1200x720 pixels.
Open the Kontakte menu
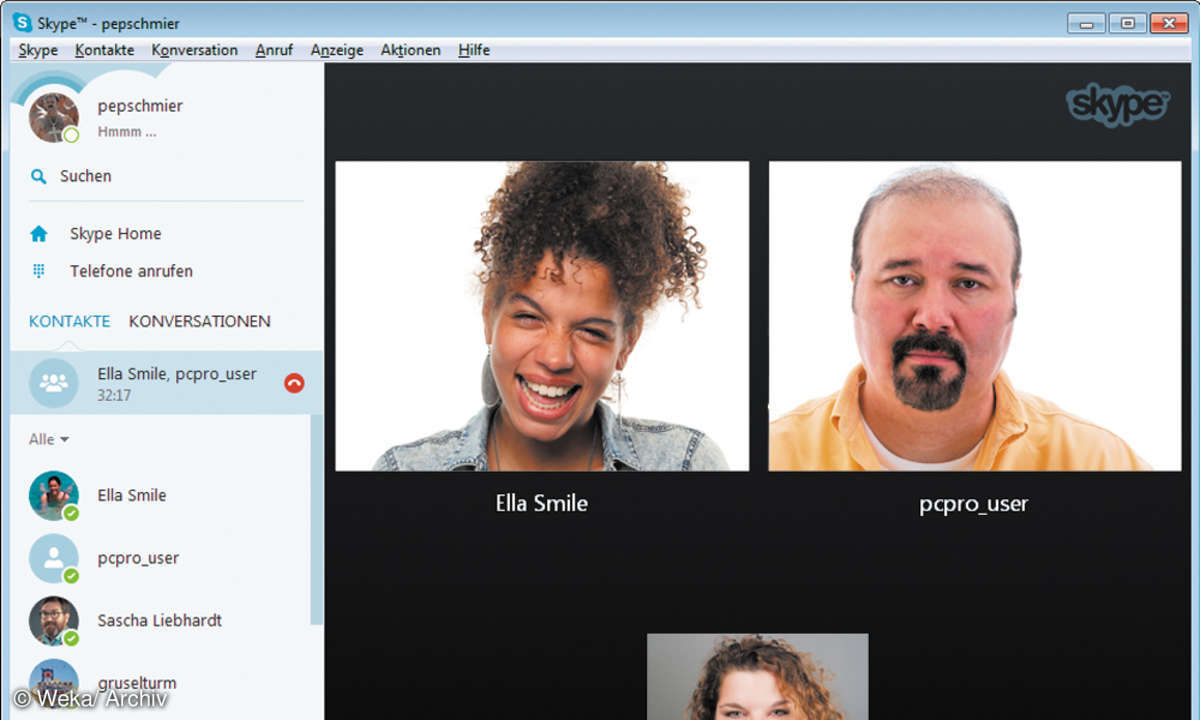point(104,50)
